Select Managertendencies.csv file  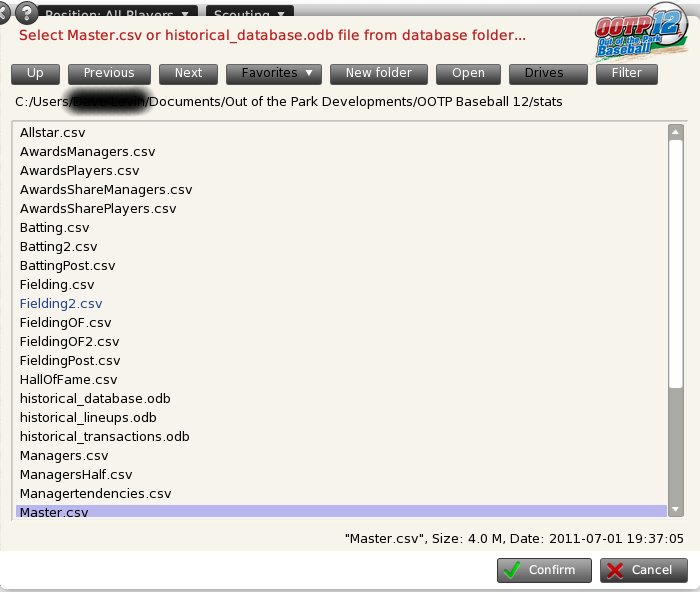click(341, 494)
